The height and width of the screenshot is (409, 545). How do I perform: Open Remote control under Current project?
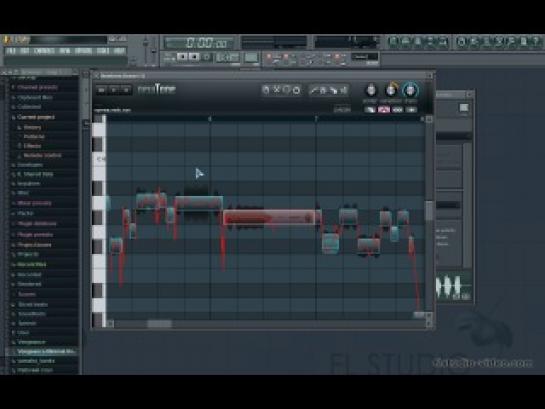click(x=42, y=155)
